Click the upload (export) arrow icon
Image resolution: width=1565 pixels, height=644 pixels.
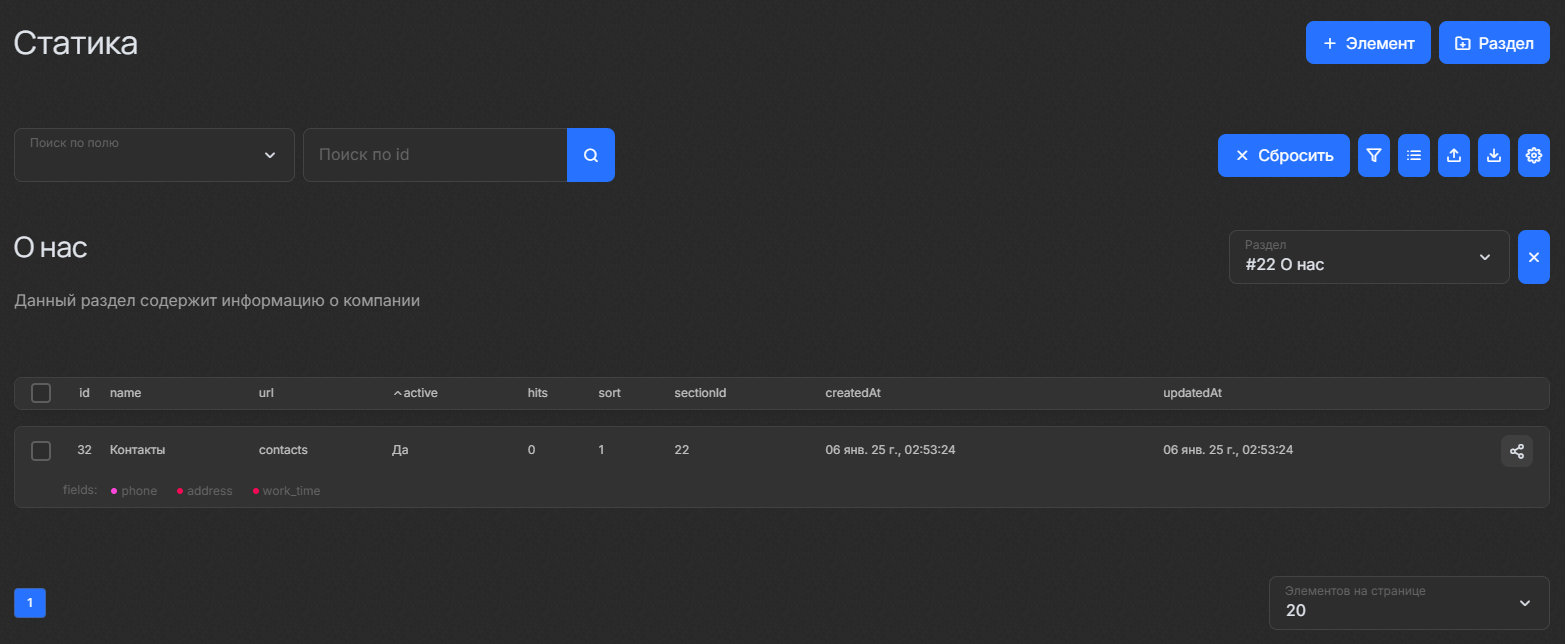pos(1454,156)
